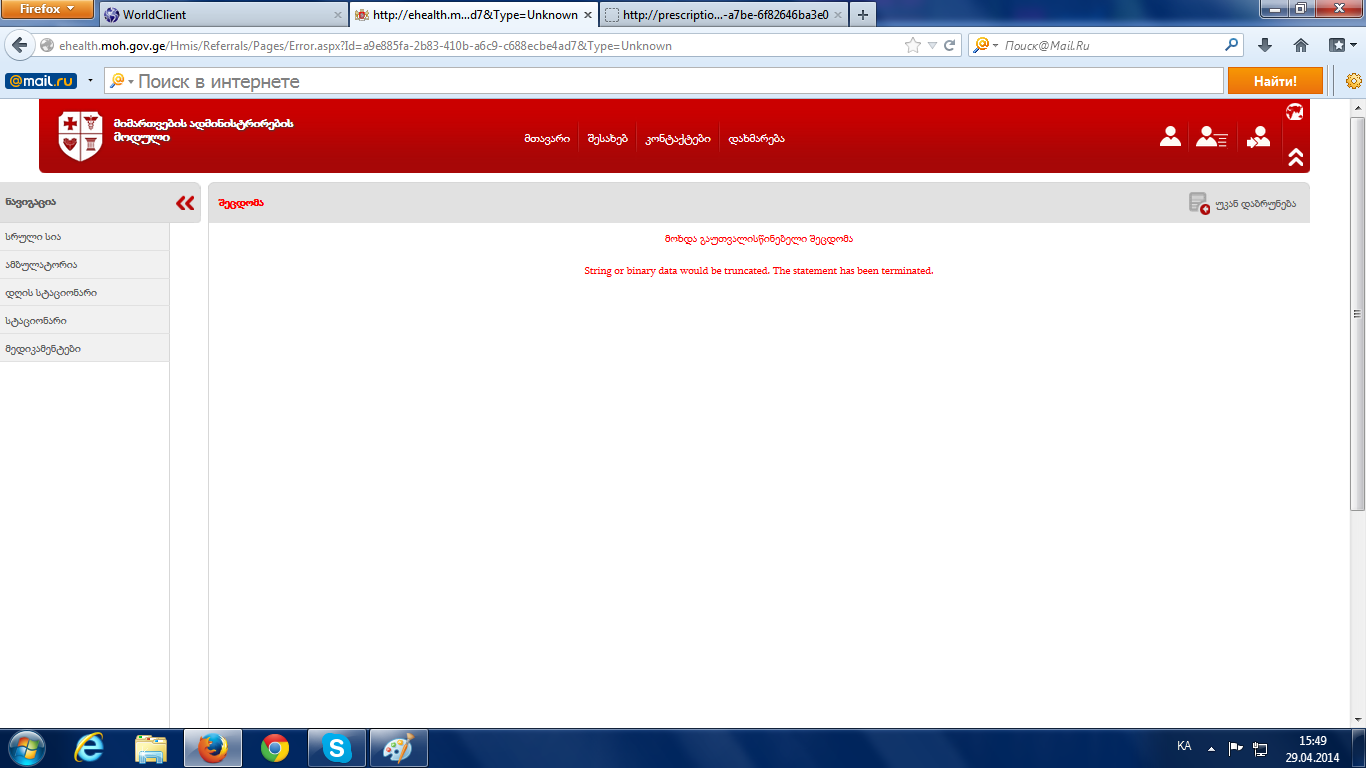1366x768 pixels.
Task: Open the დახმარება help menu
Action: pos(756,139)
